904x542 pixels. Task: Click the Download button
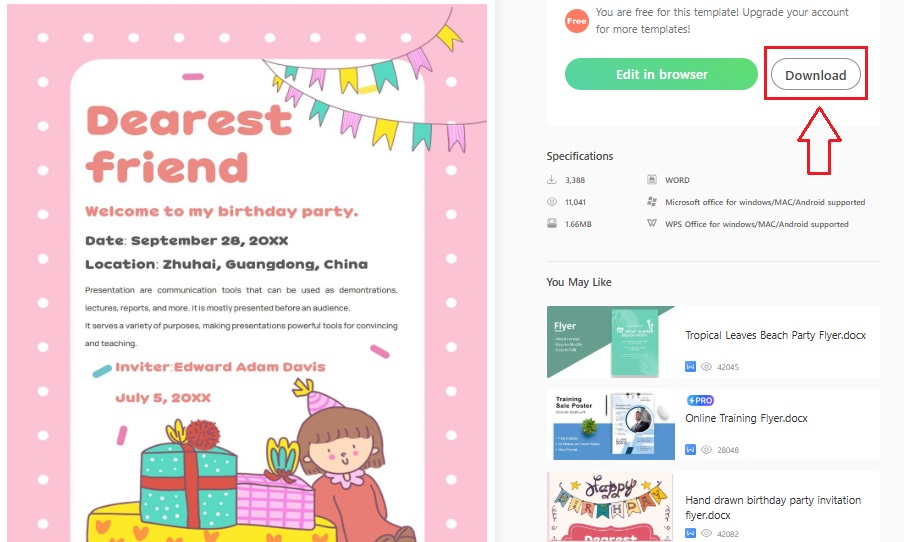(x=815, y=74)
